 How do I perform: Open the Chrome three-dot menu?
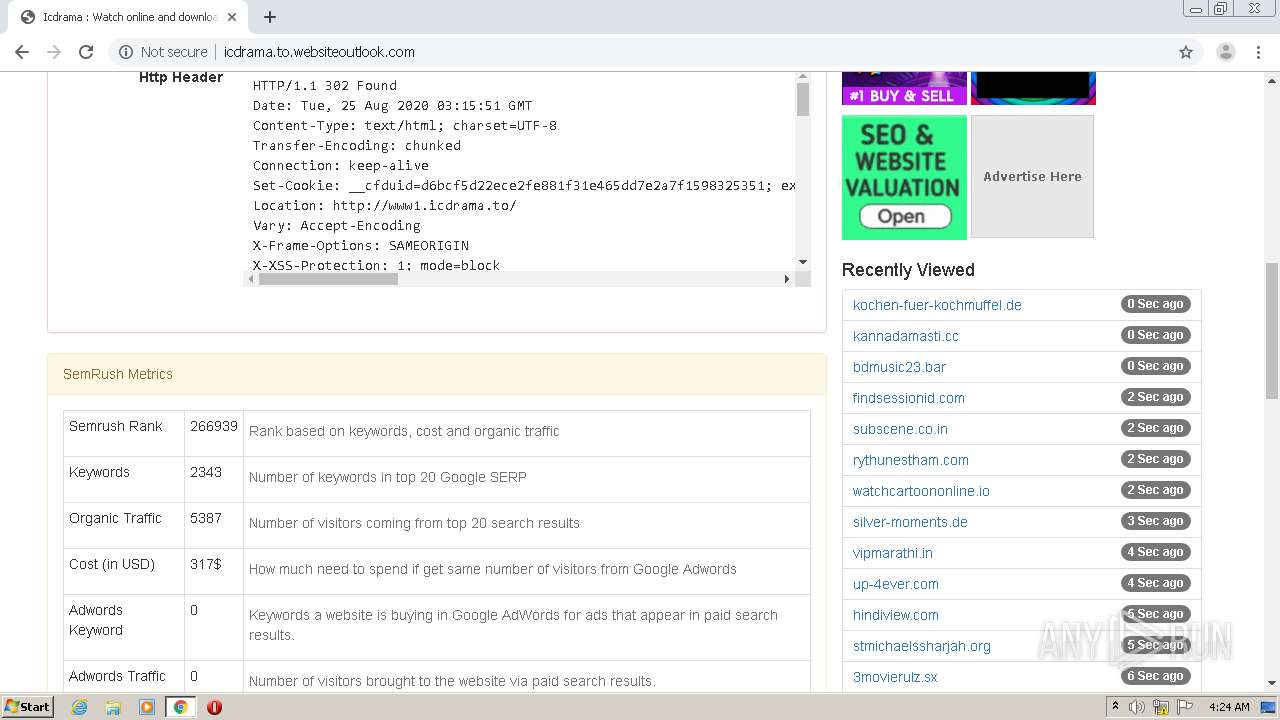tap(1258, 52)
